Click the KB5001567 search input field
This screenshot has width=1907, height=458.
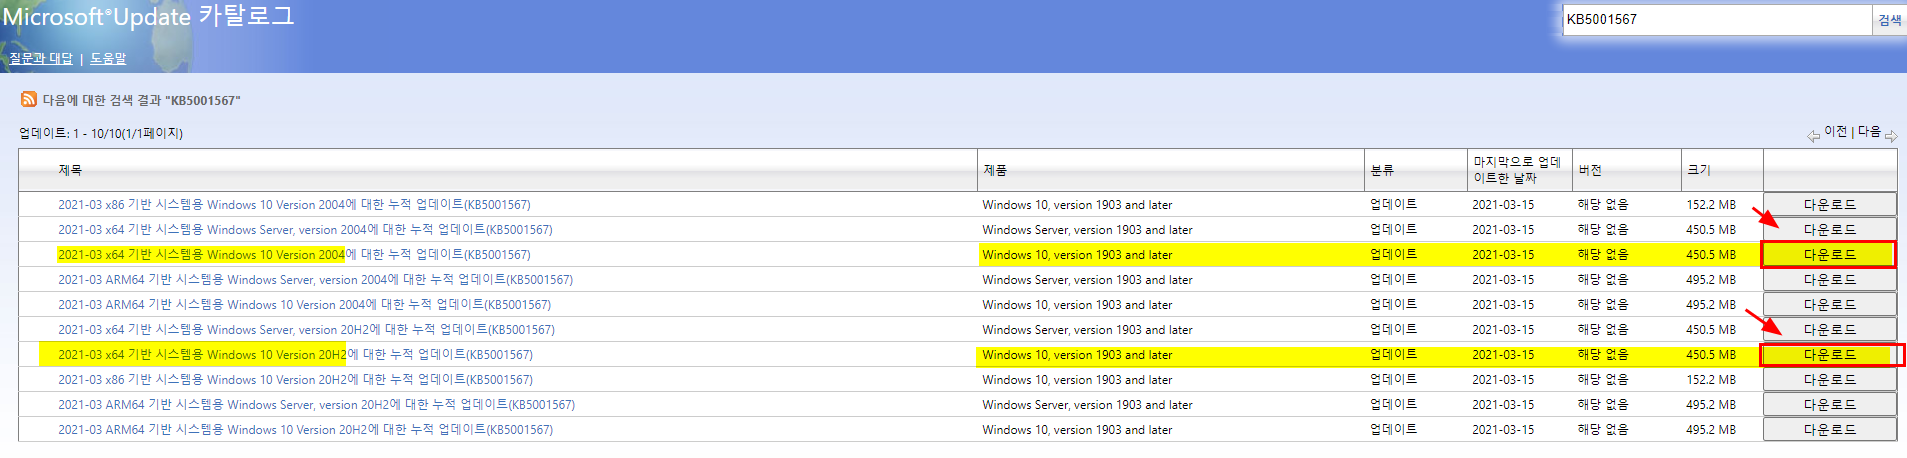1716,19
